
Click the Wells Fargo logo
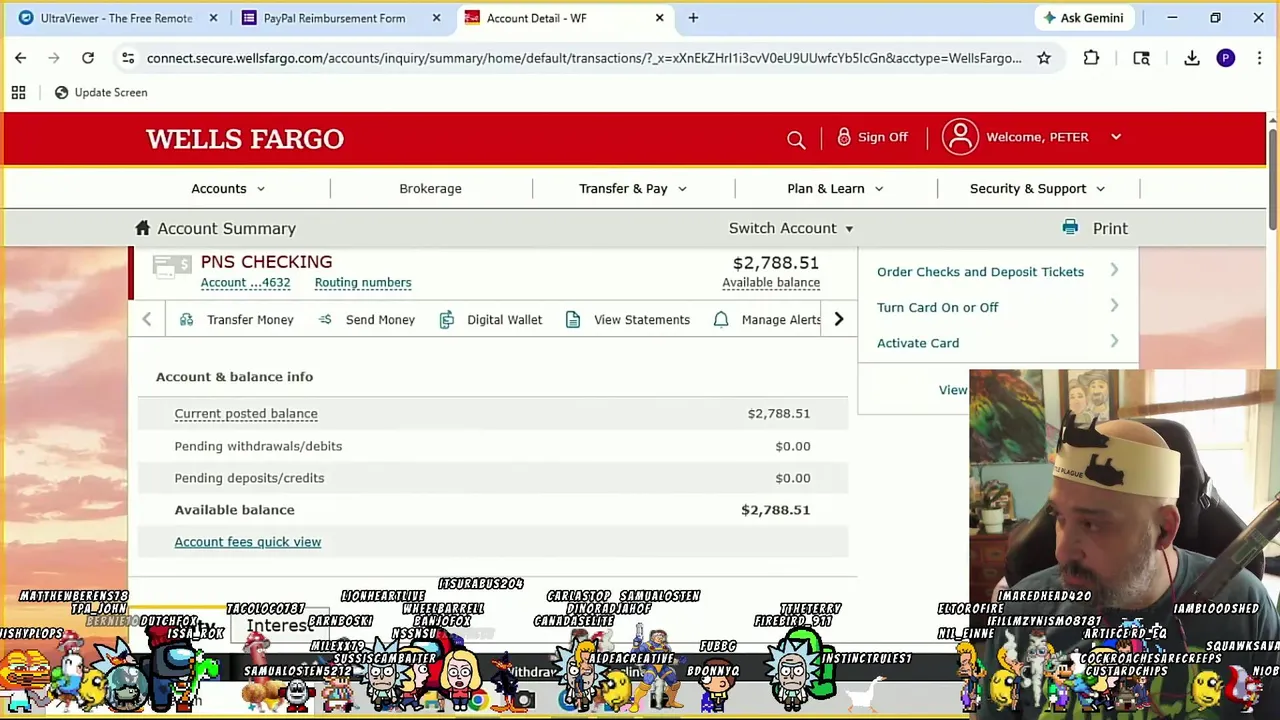point(245,139)
